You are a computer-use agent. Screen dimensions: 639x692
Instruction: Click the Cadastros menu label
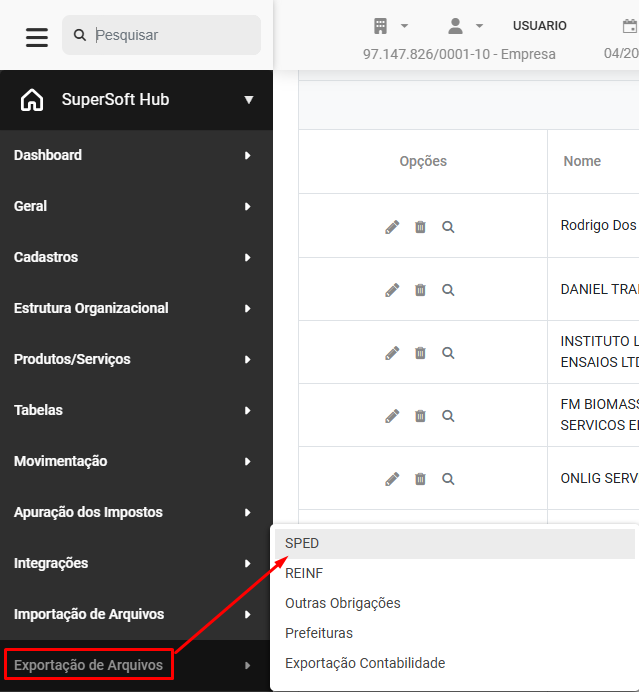46,257
